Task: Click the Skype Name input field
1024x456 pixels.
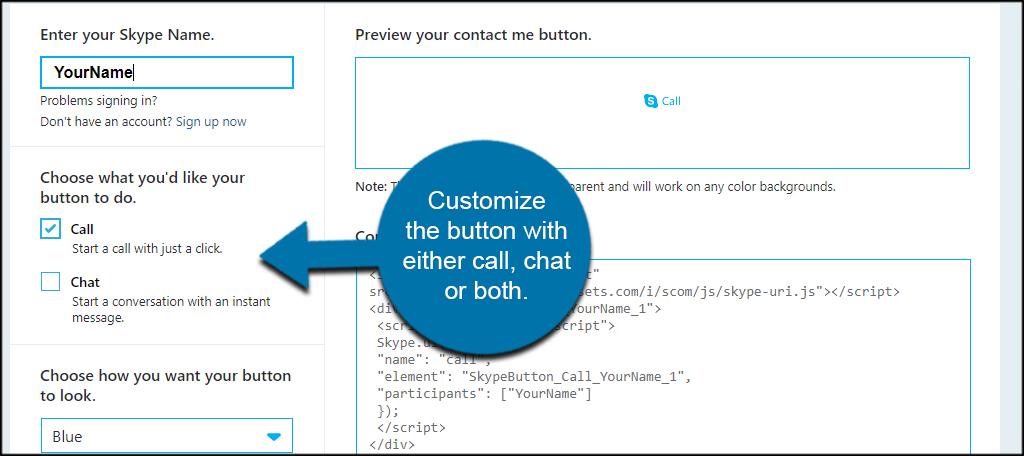Action: click(167, 73)
